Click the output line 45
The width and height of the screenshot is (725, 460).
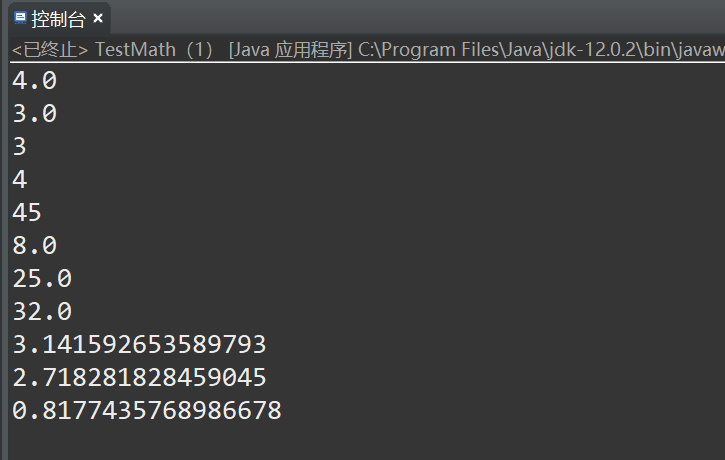tap(27, 213)
